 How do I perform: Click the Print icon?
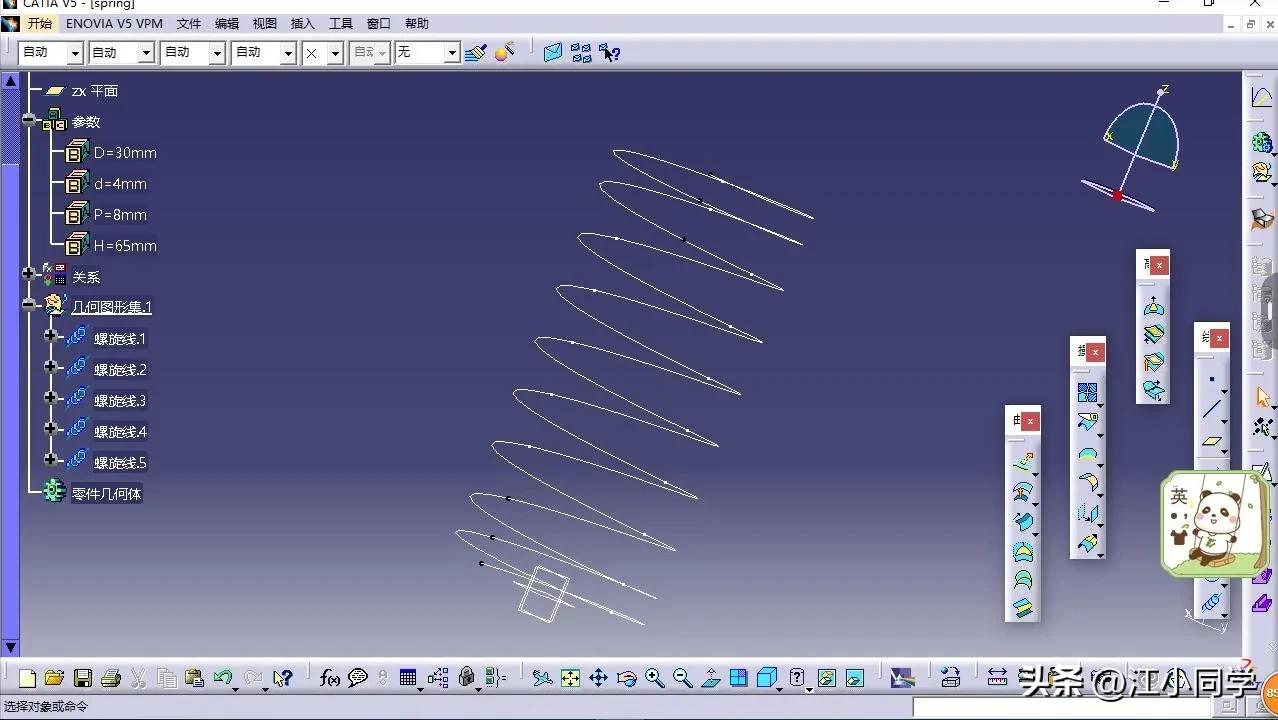(111, 678)
